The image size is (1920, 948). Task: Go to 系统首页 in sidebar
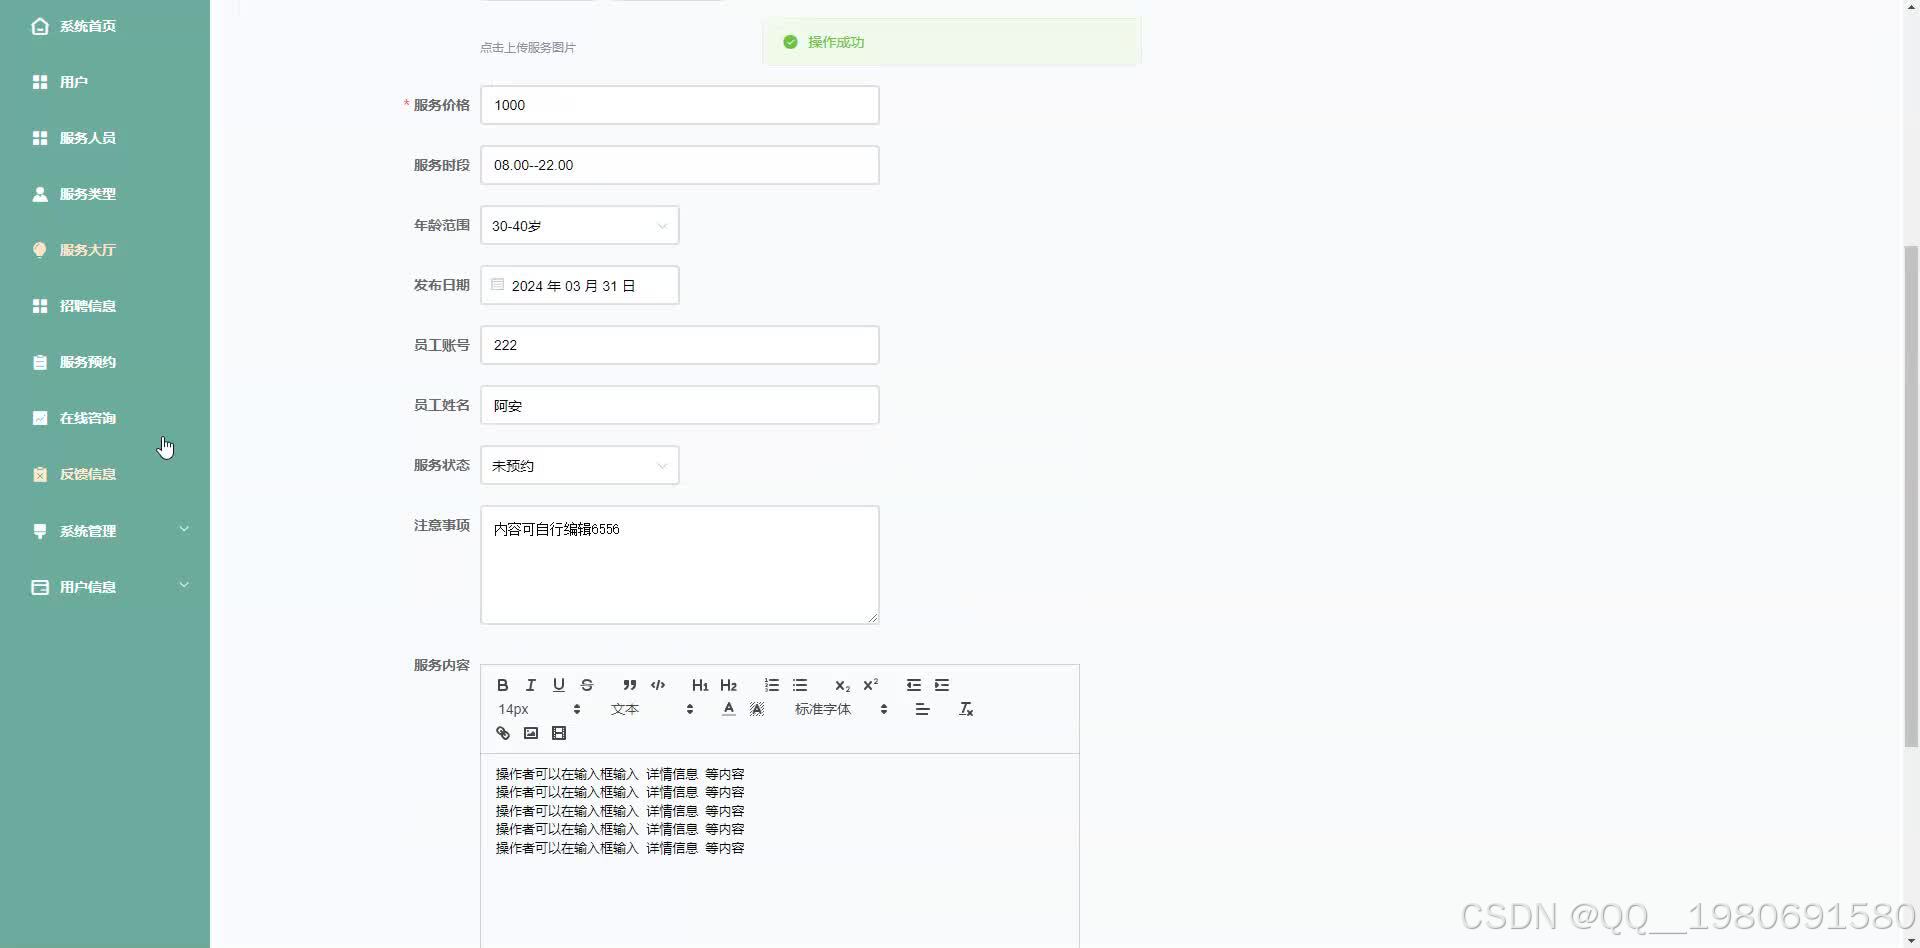click(105, 26)
